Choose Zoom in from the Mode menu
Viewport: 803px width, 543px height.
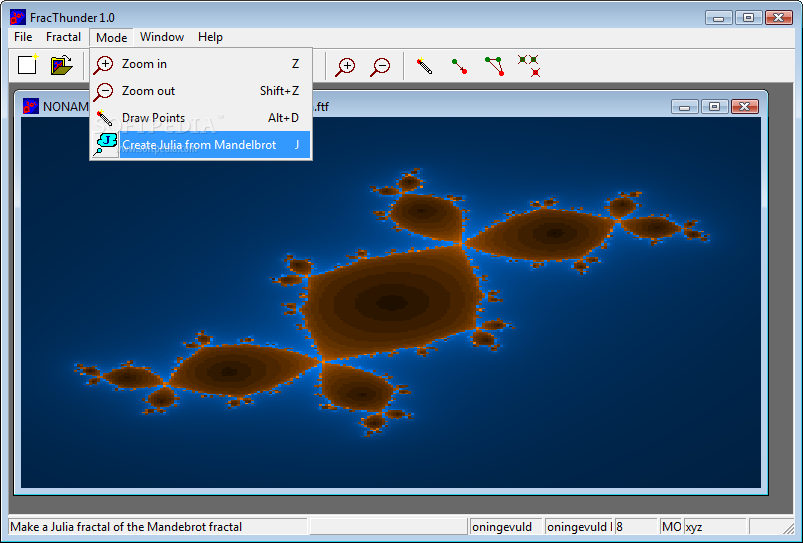pos(201,64)
